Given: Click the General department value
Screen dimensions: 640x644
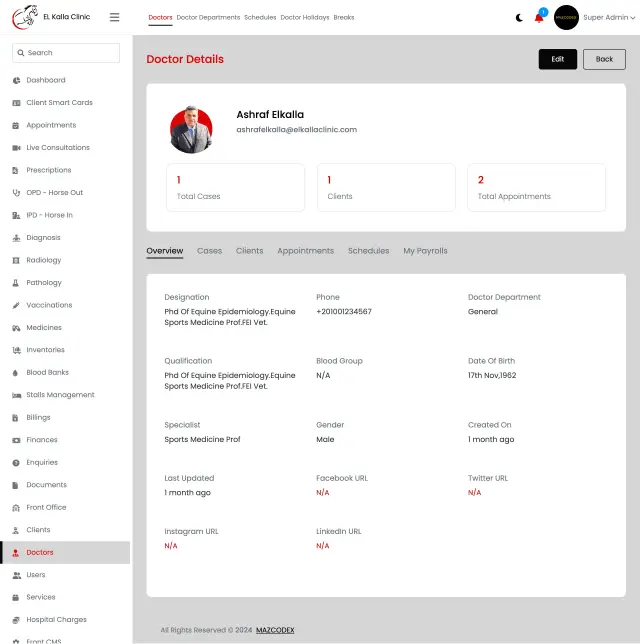Looking at the screenshot, I should (x=483, y=311).
